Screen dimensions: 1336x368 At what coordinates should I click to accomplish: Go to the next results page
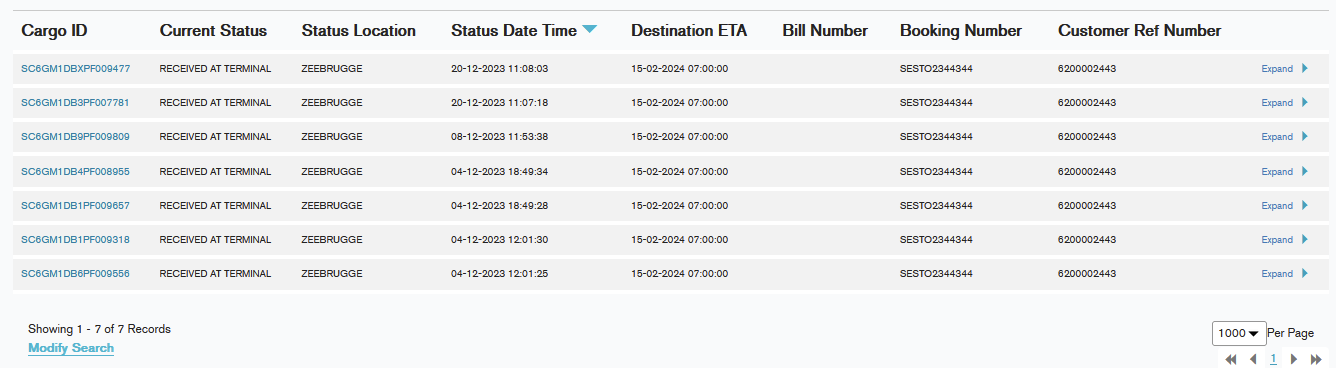point(1294,359)
